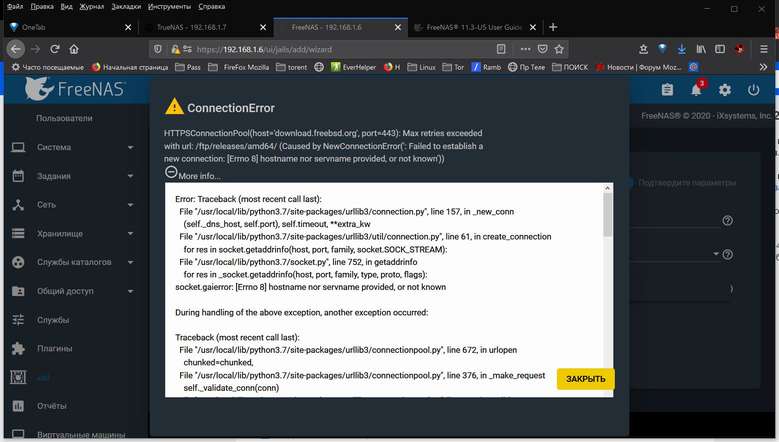This screenshot has width=779, height=442.
Task: Click the jails icon in the sidebar
Action: point(18,377)
